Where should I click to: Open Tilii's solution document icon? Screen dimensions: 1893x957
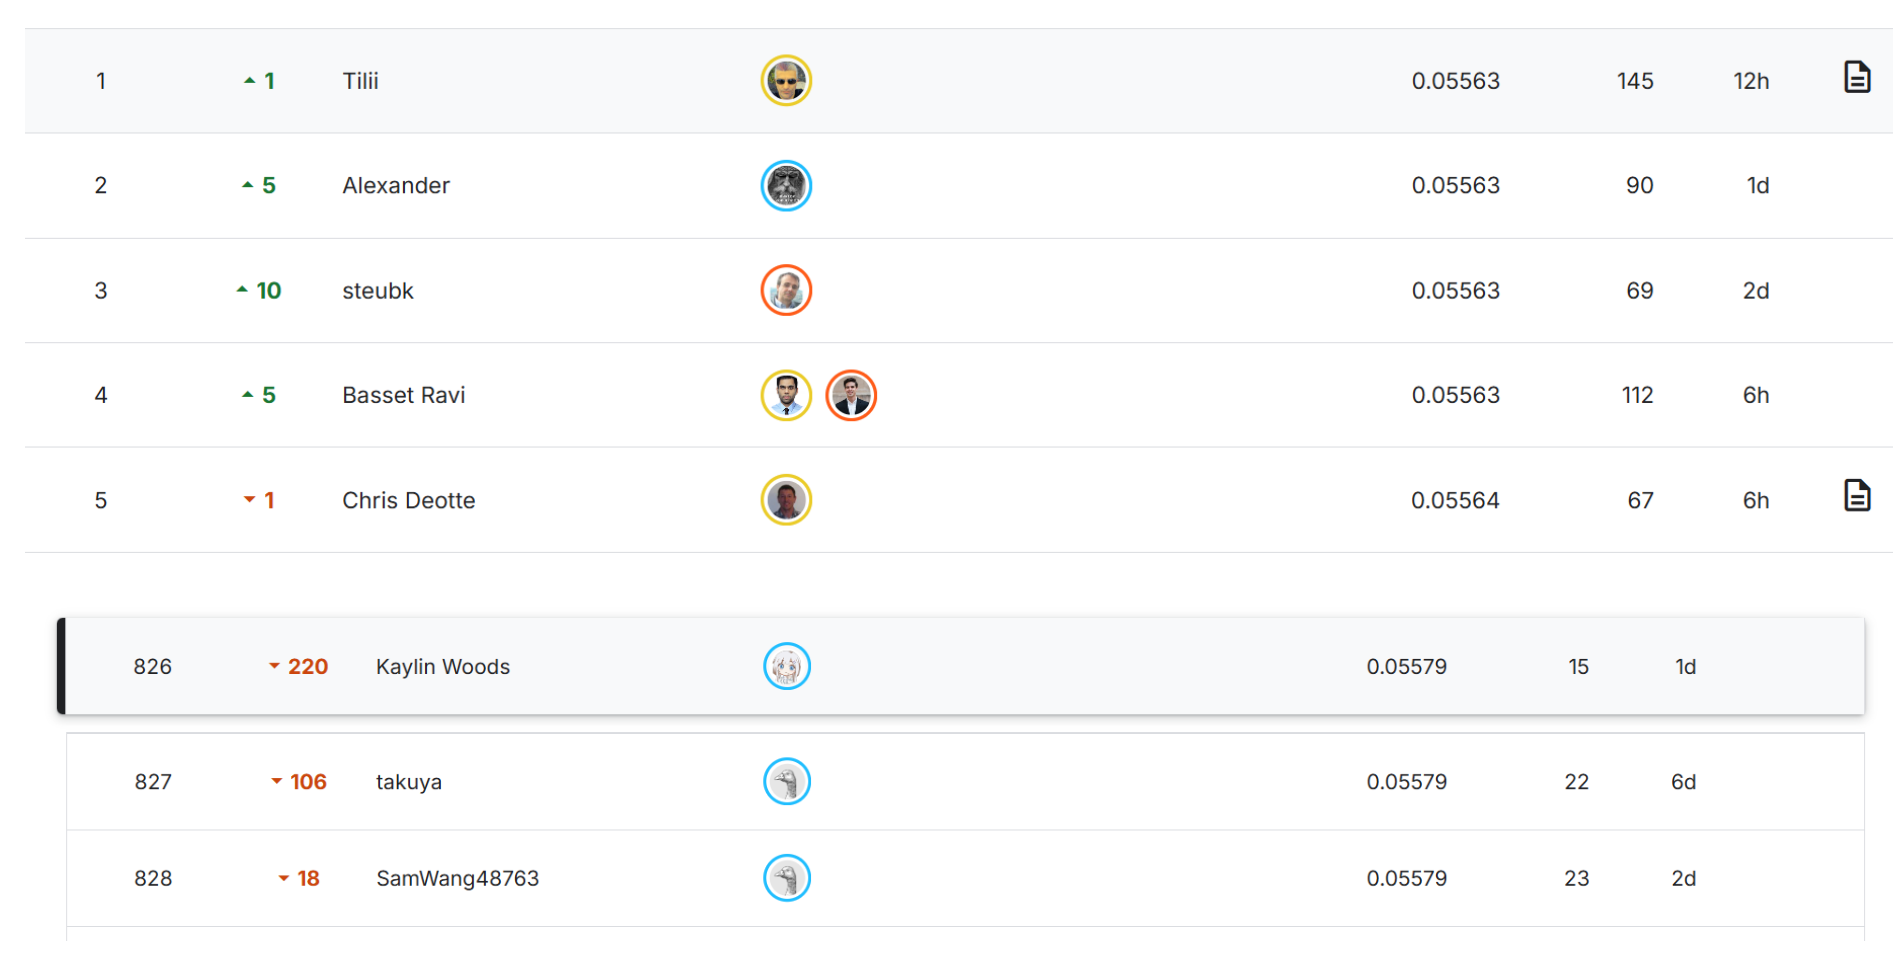(x=1856, y=77)
